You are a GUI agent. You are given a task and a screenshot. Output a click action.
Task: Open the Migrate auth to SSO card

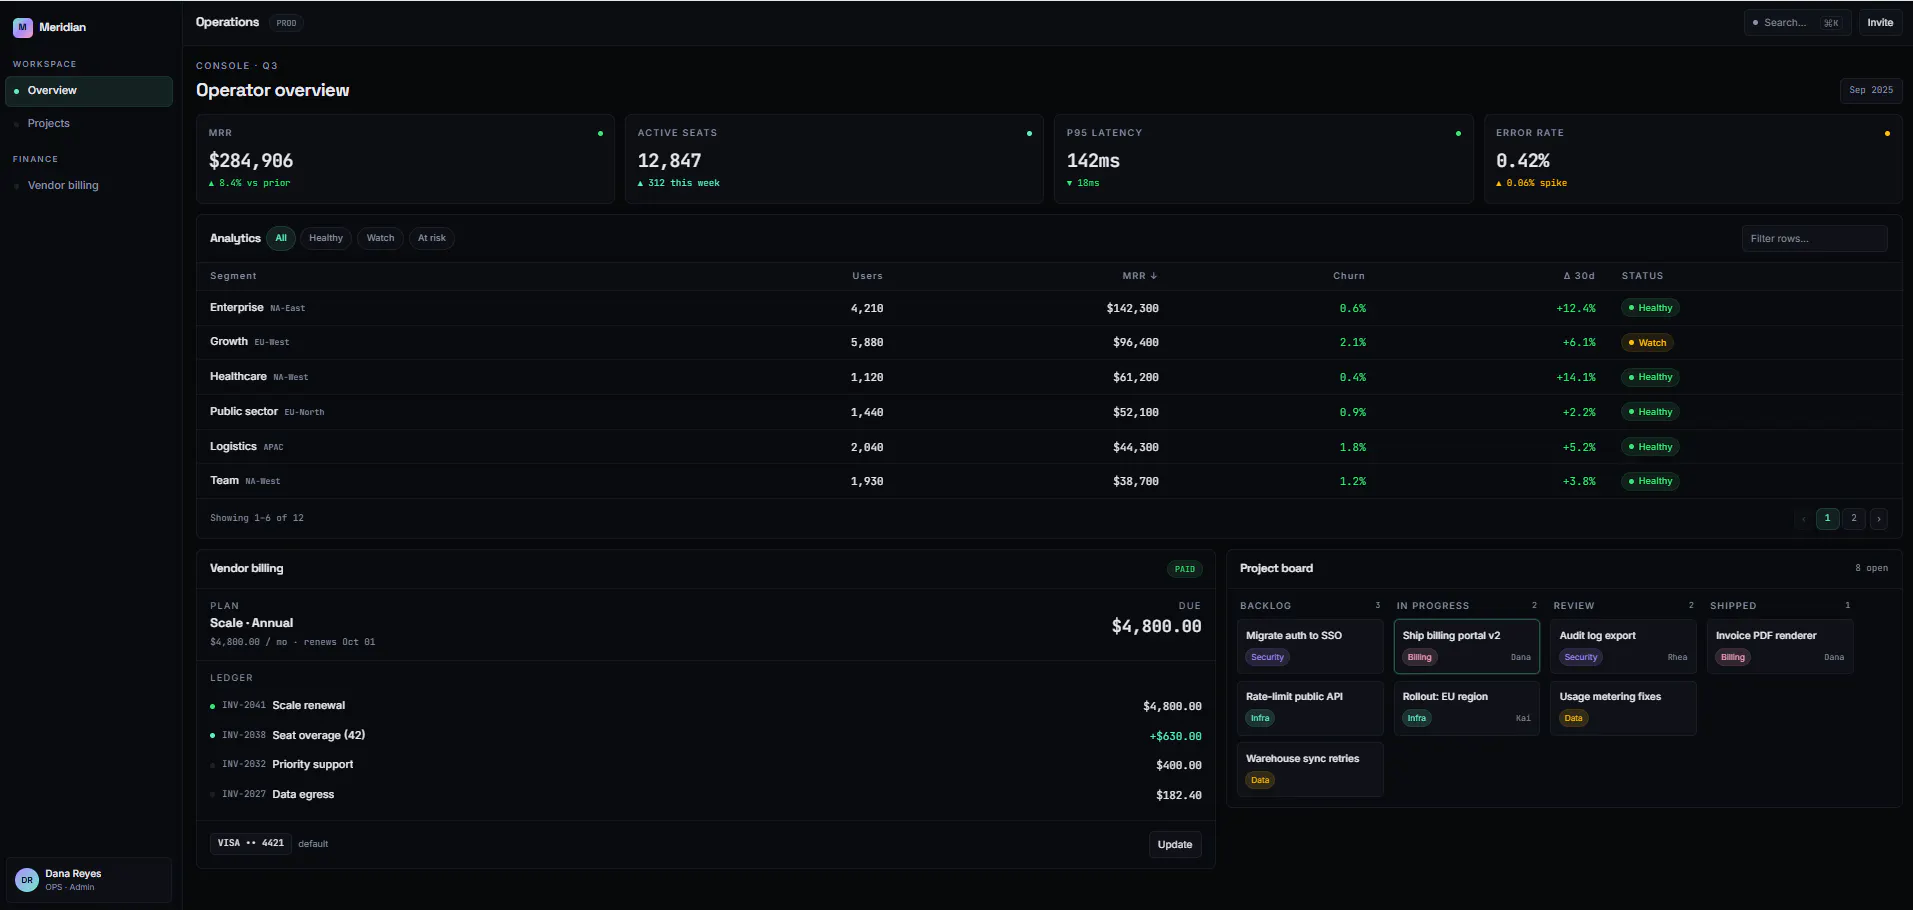1310,647
